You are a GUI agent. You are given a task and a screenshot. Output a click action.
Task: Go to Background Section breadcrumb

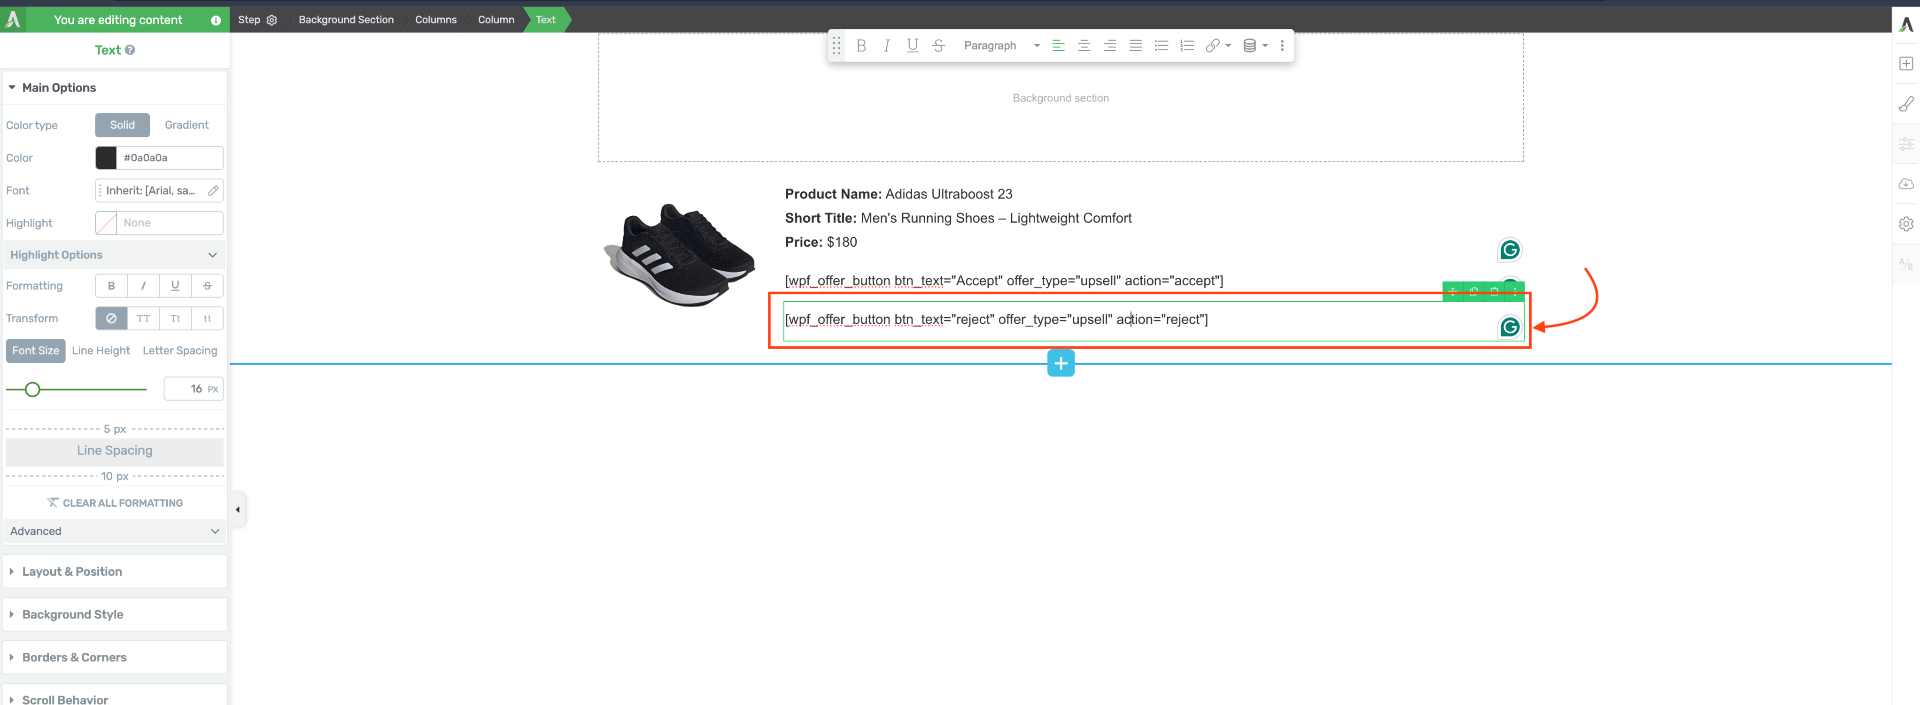(346, 20)
